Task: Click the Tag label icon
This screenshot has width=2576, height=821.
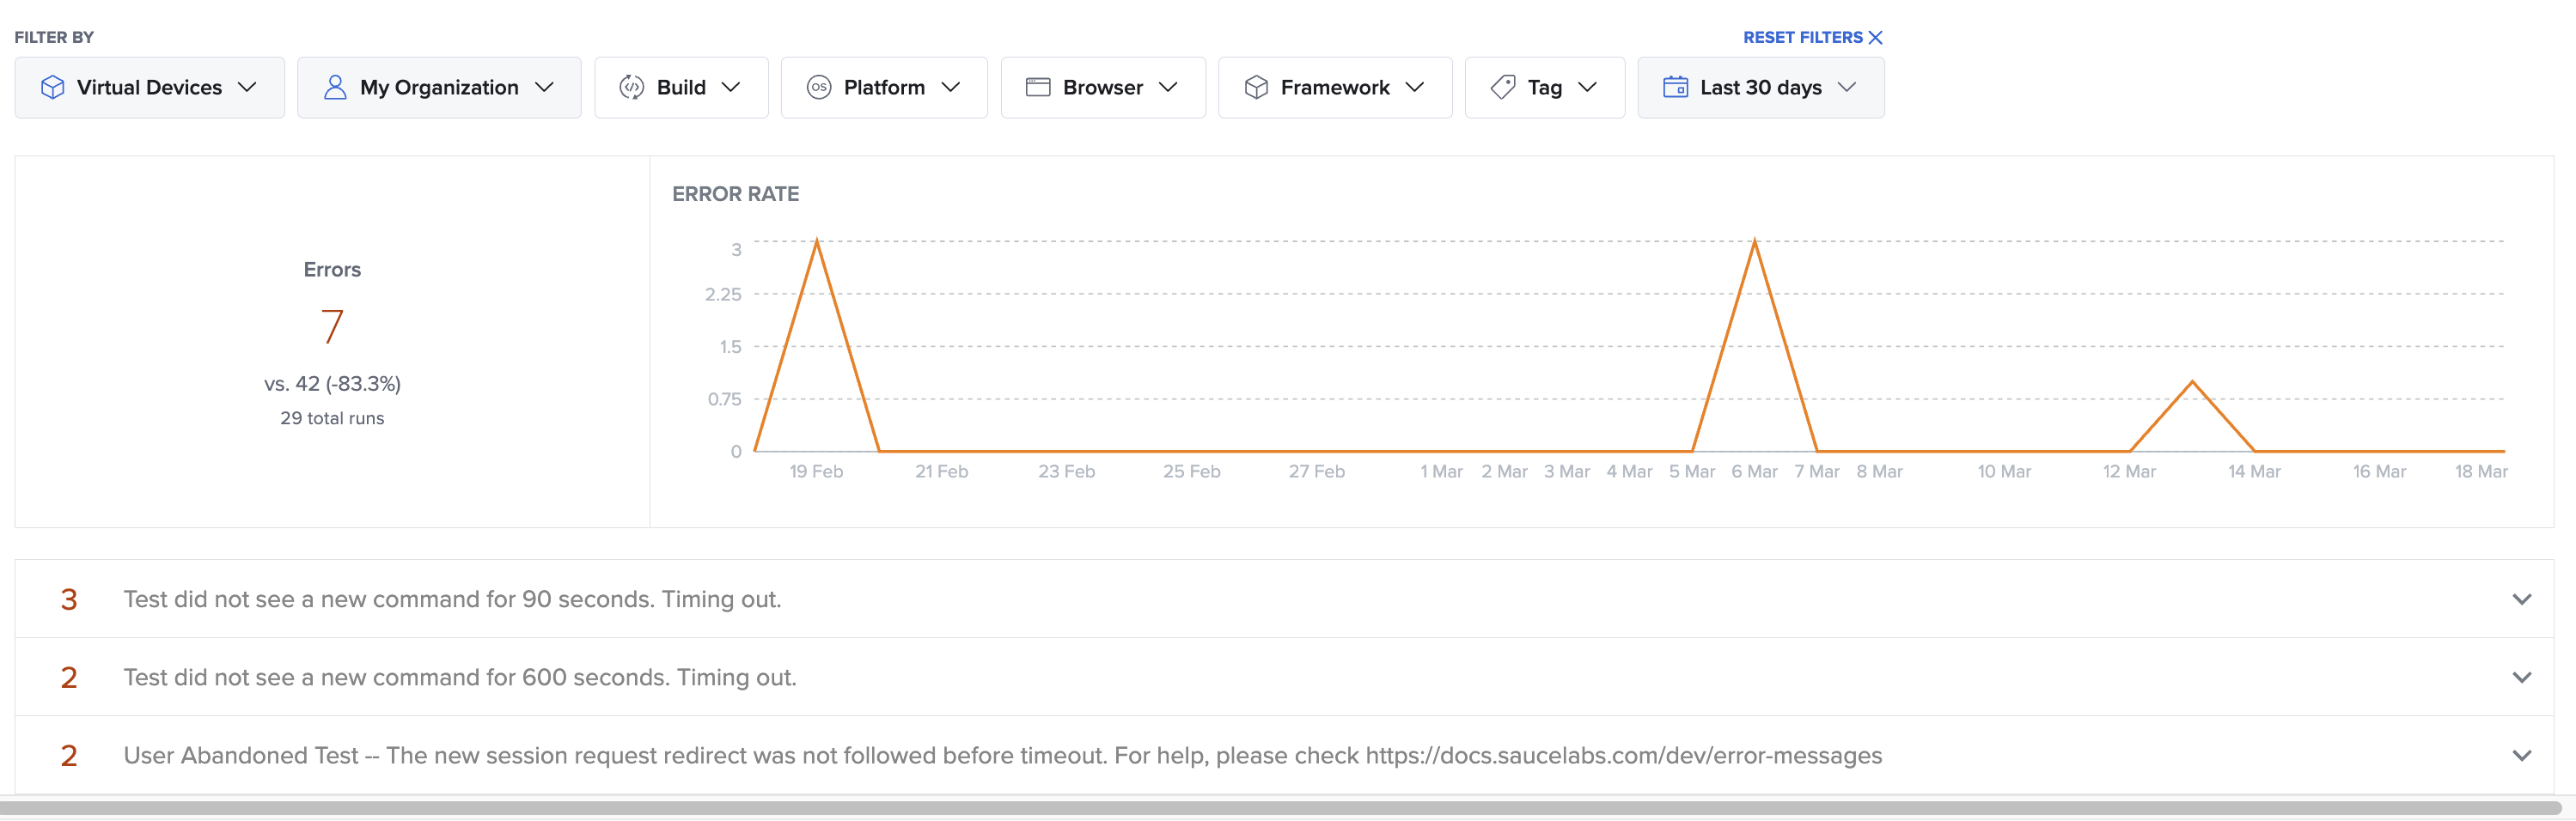Action: pos(1502,88)
